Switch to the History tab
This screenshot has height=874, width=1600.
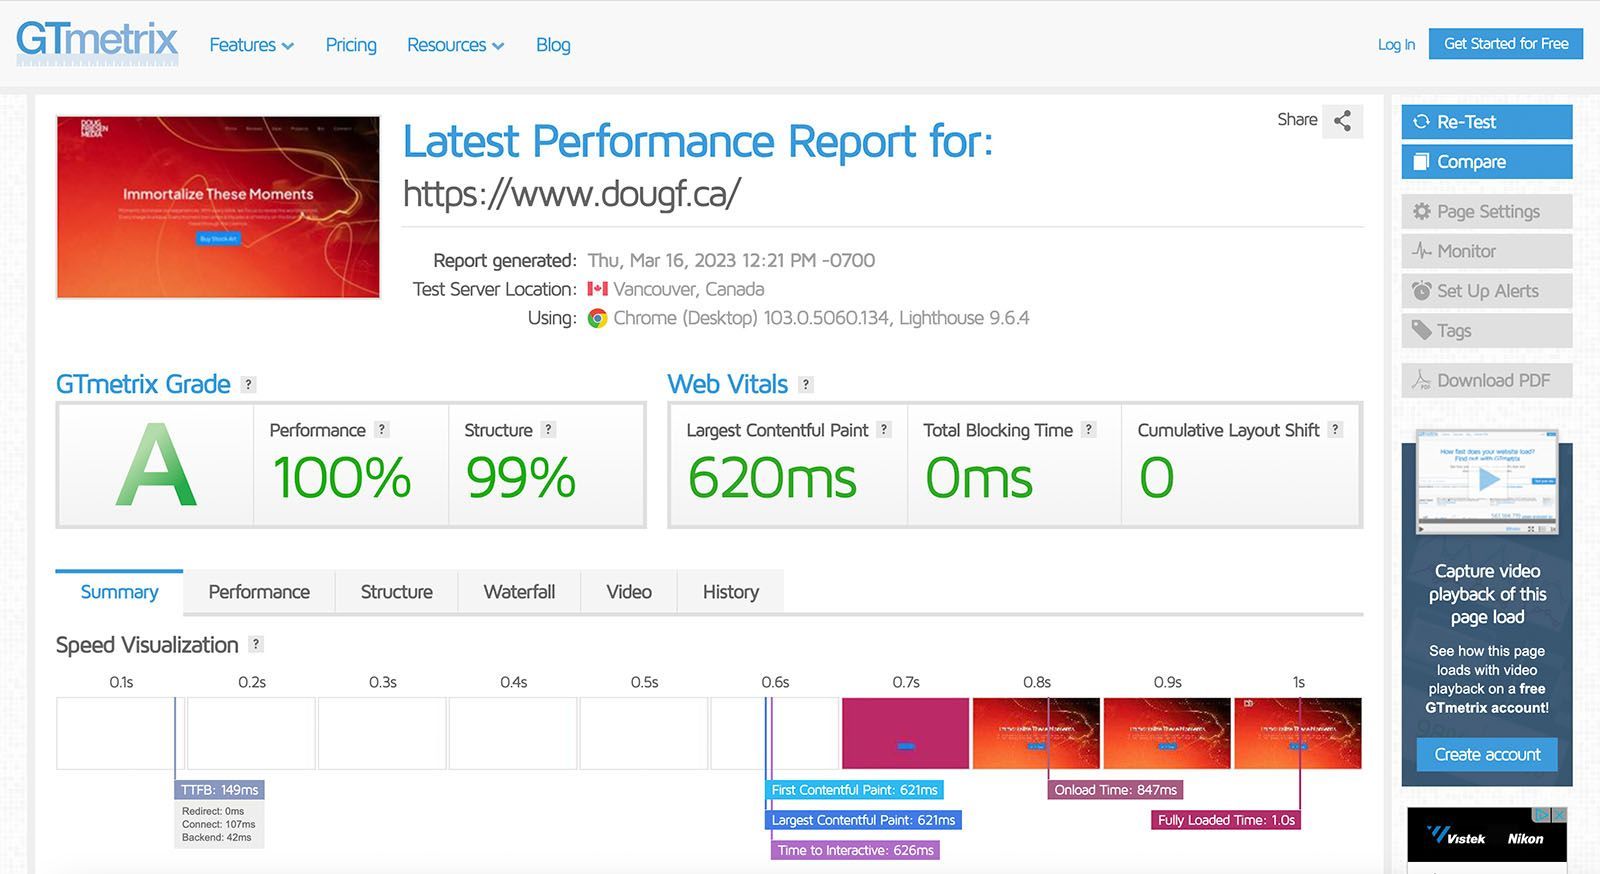click(731, 592)
